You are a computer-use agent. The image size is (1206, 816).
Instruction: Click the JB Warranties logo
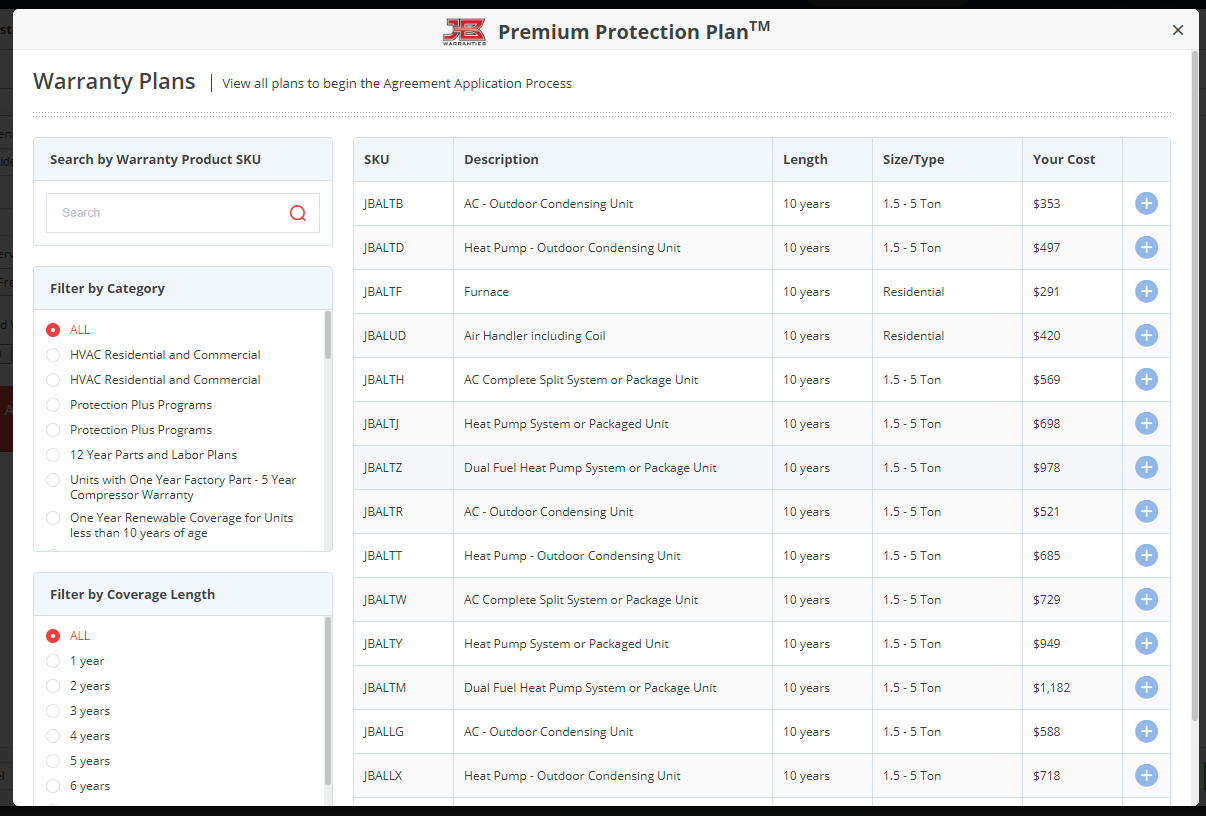coord(464,31)
